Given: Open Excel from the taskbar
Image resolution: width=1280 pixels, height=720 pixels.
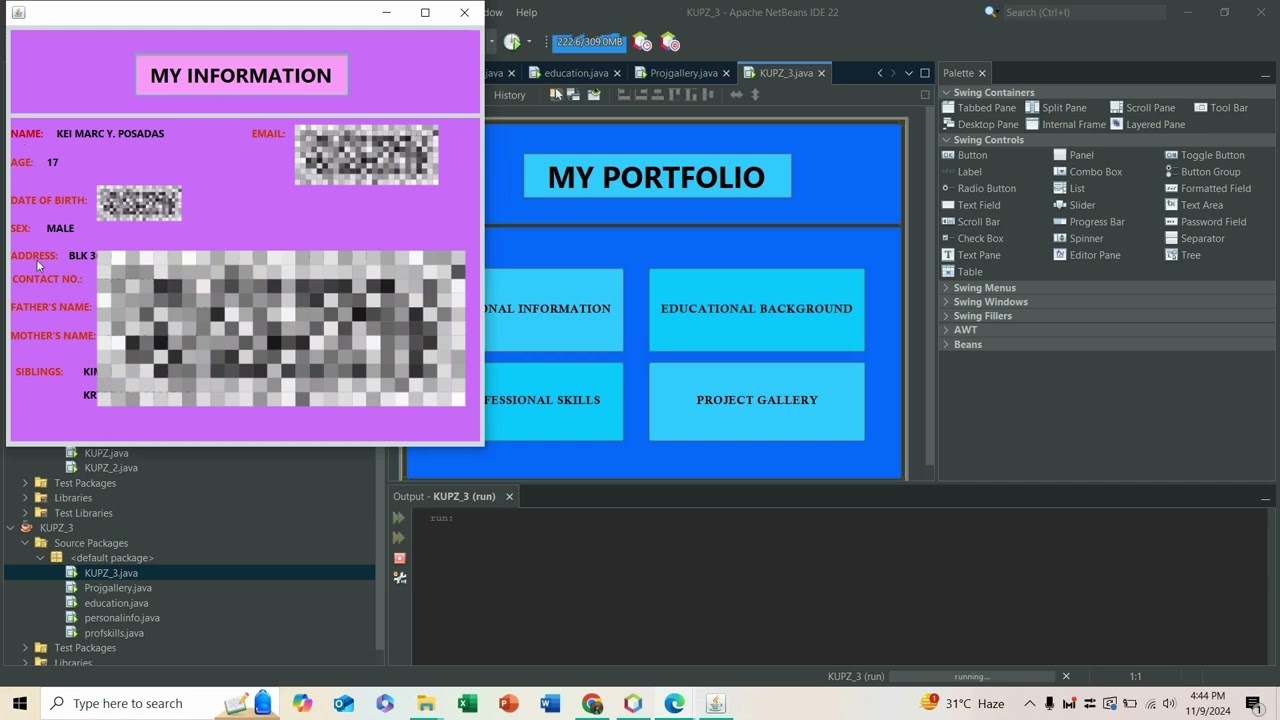Looking at the screenshot, I should point(467,703).
